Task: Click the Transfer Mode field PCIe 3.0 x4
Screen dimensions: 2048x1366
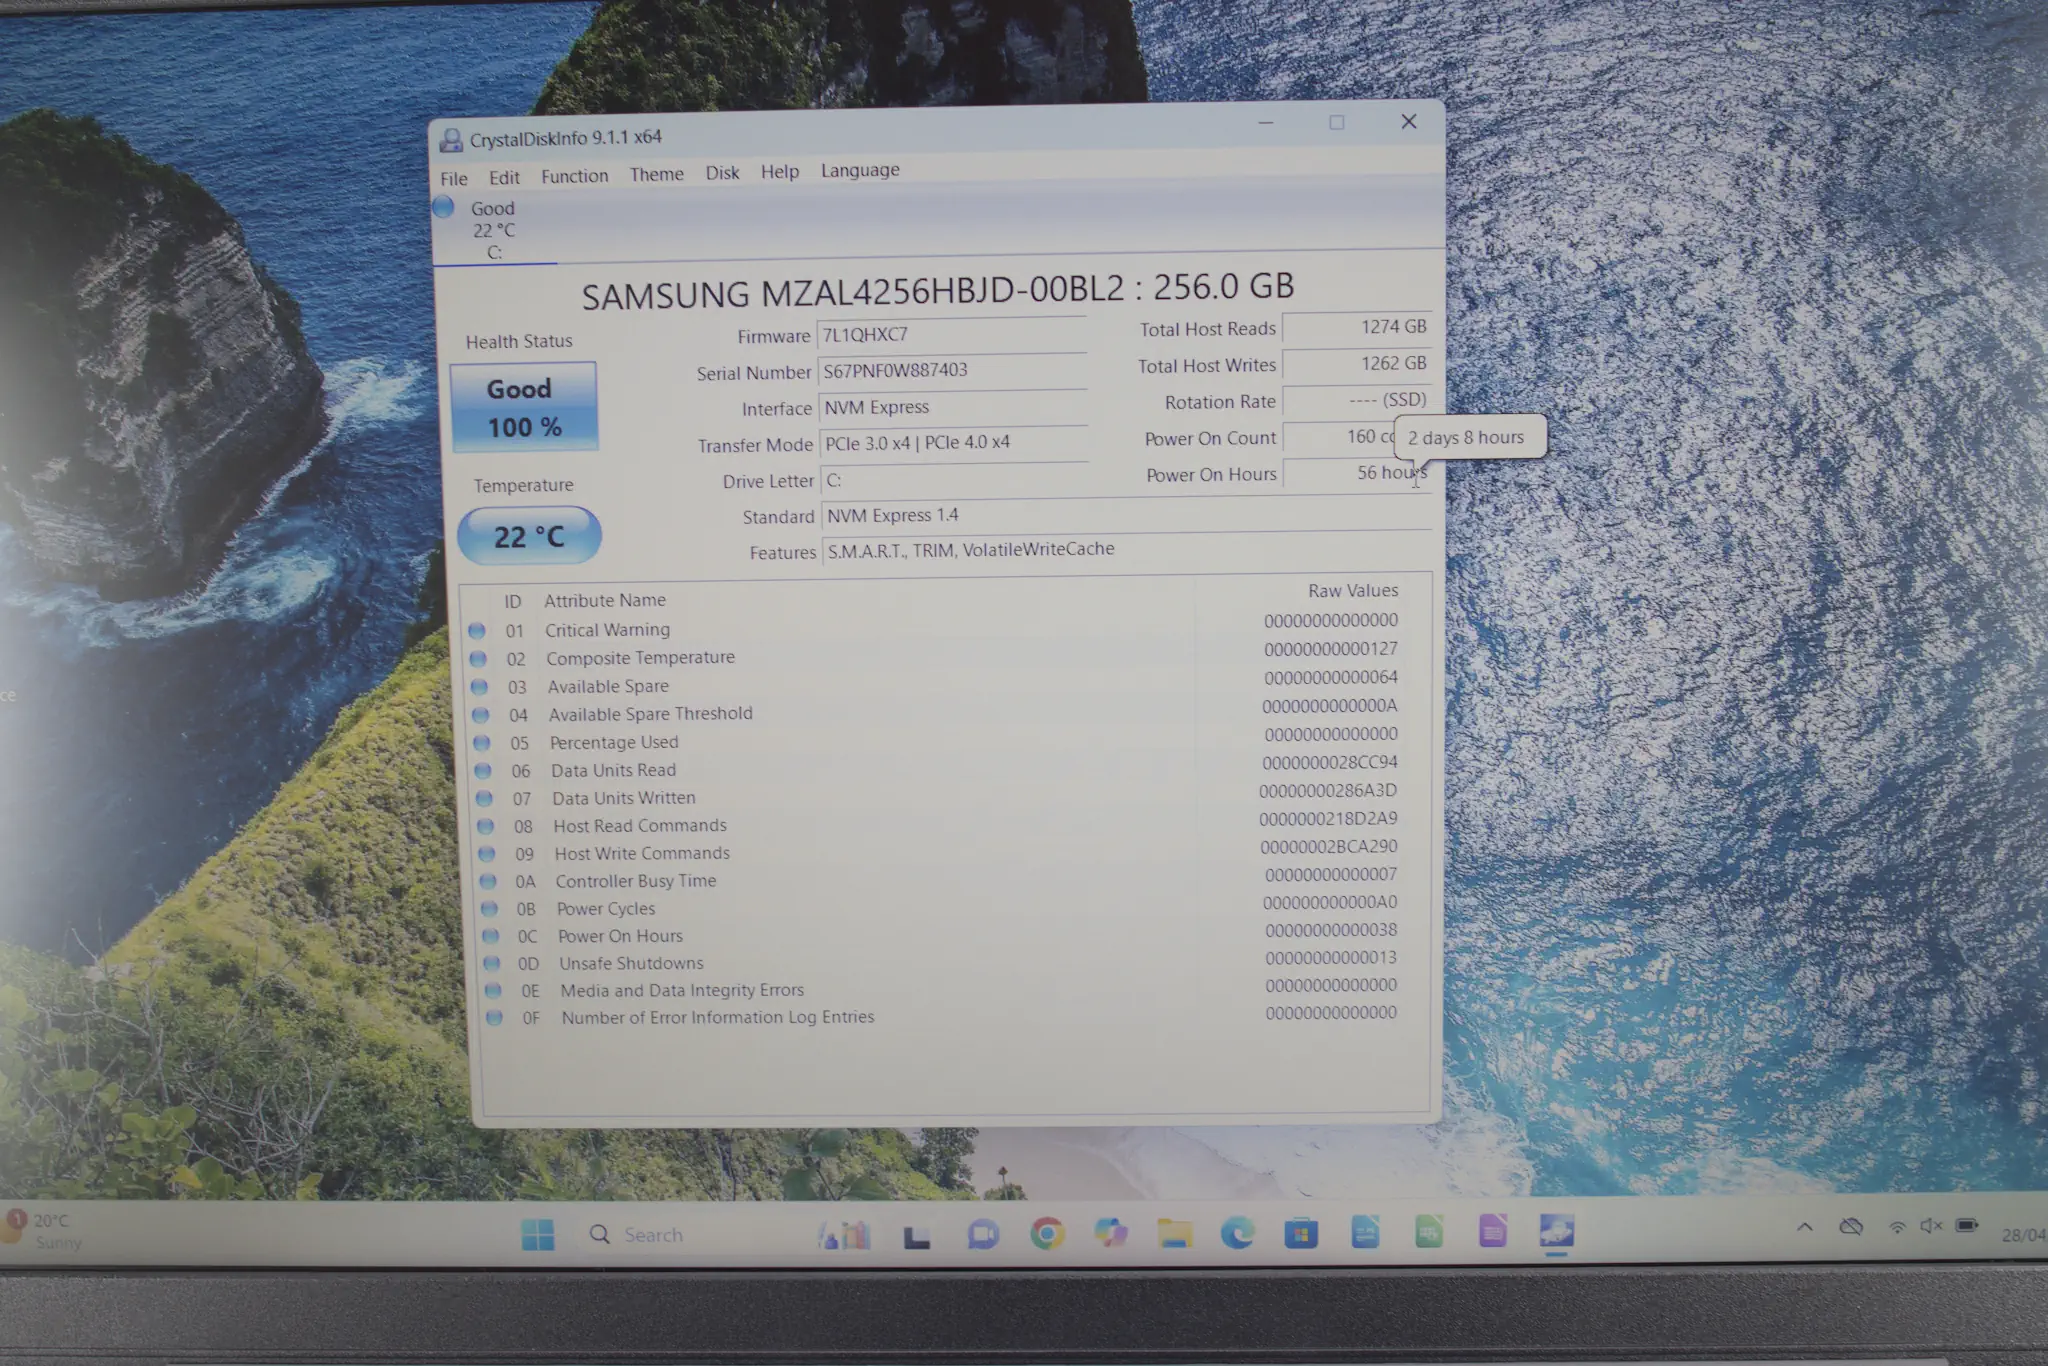Action: (954, 443)
